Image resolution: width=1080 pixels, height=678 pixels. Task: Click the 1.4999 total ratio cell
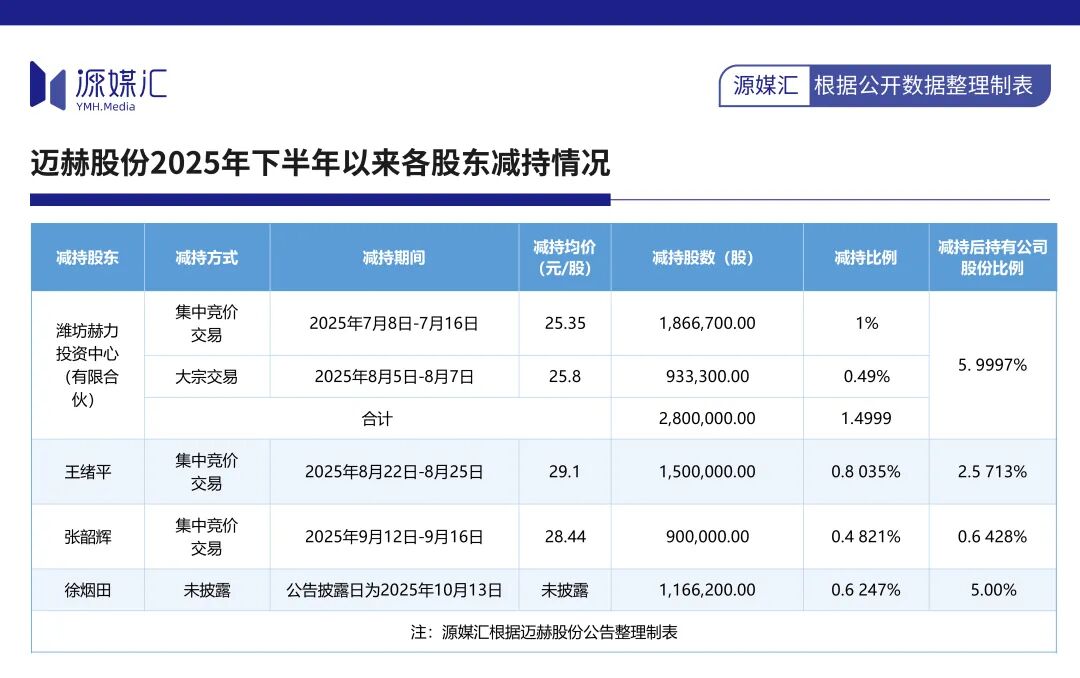click(866, 418)
